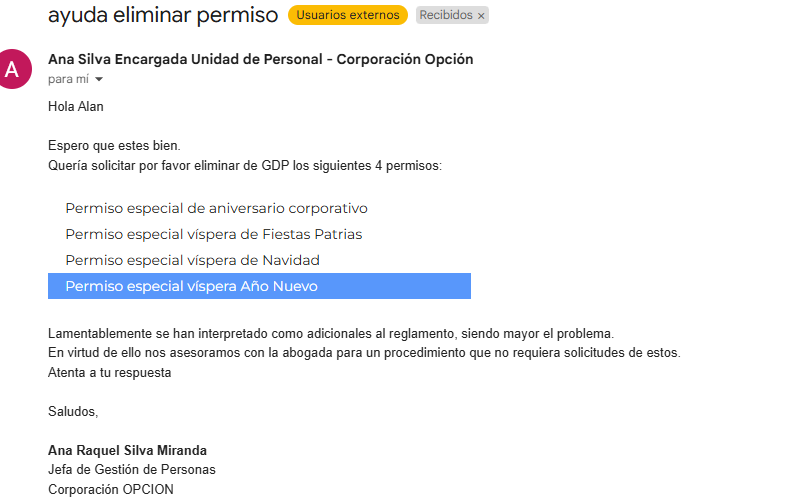Click sentence starting "Lamentablemente se han interpretado"
Screen dimensions: 797x497
click(330, 333)
